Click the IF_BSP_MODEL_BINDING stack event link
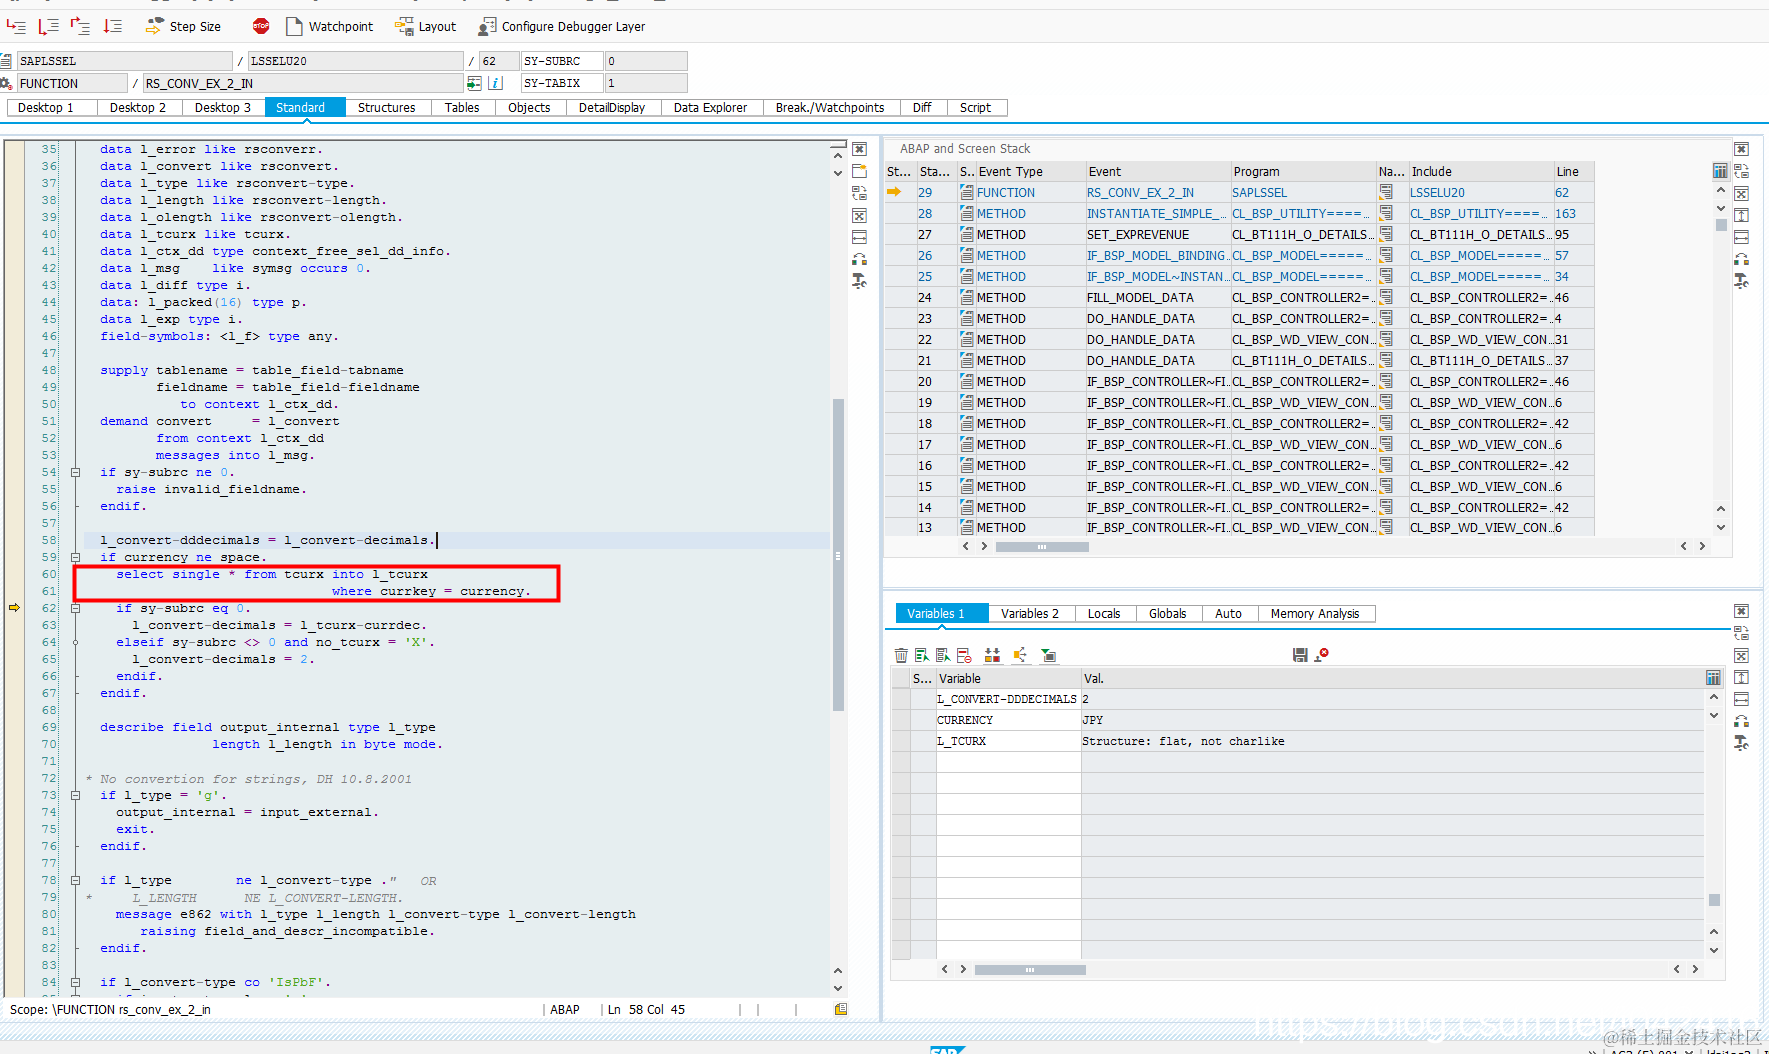The height and width of the screenshot is (1054, 1769). (1157, 256)
